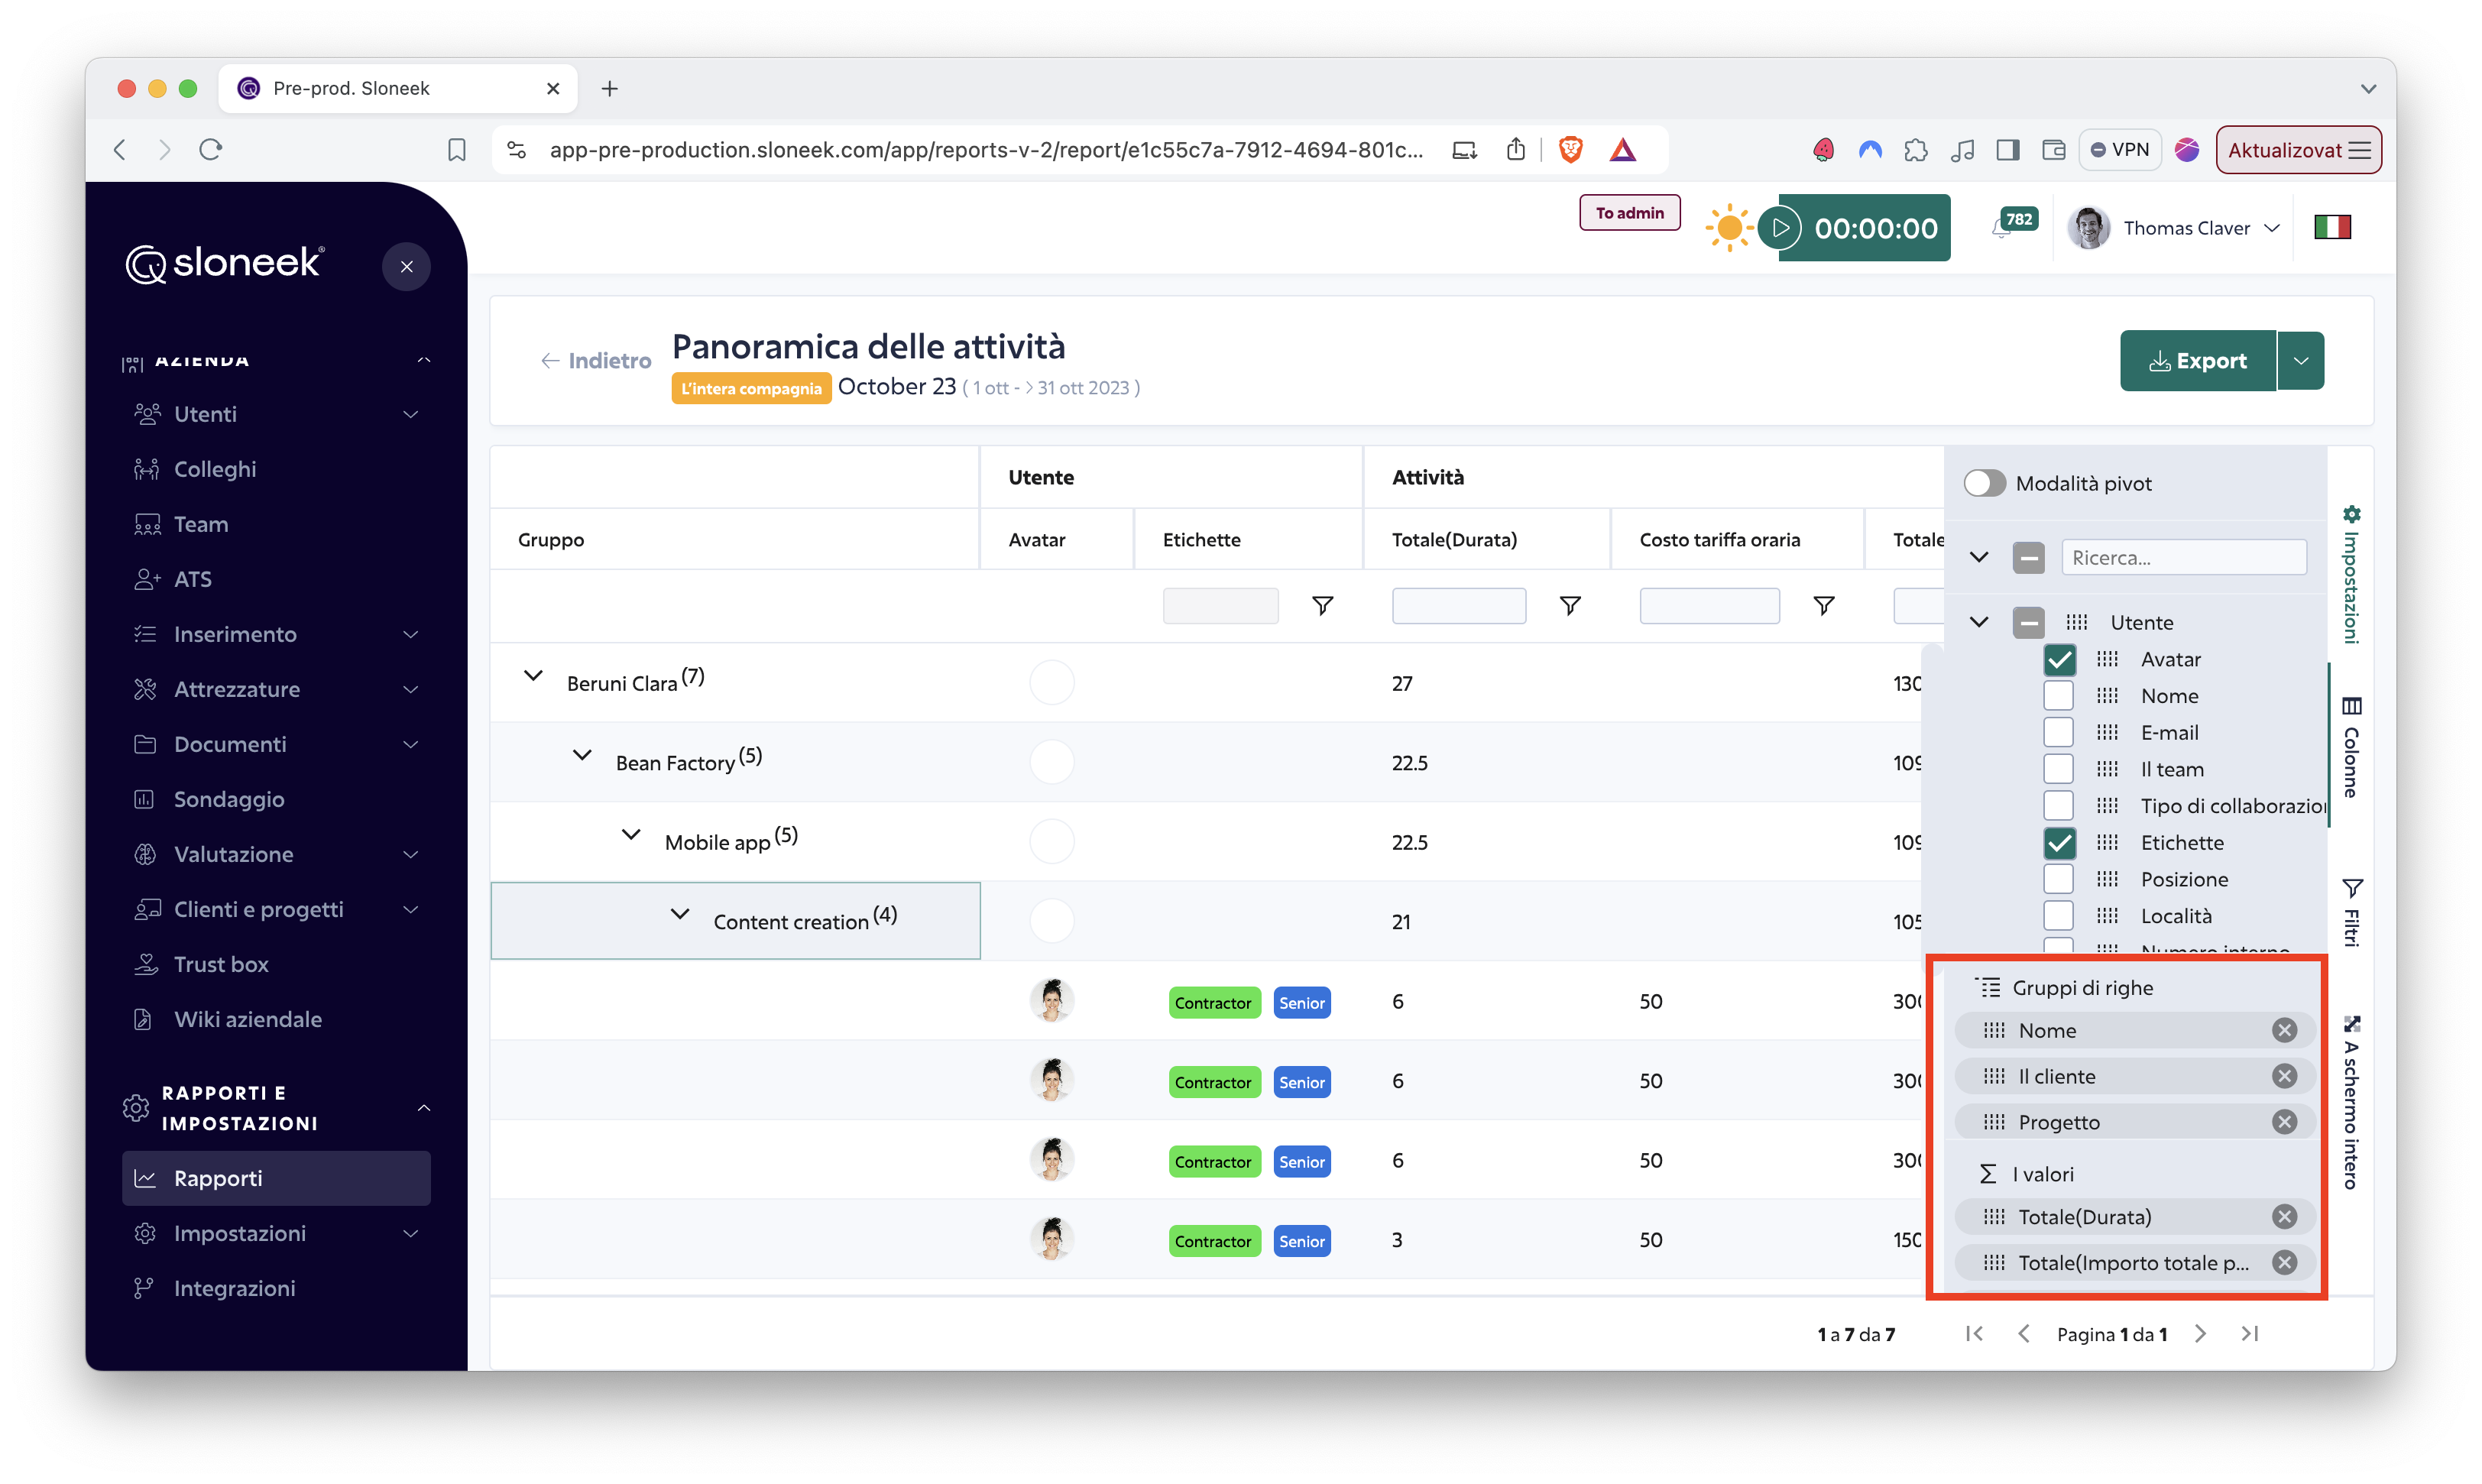Go to previous page
The height and width of the screenshot is (1484, 2482).
2024,1334
